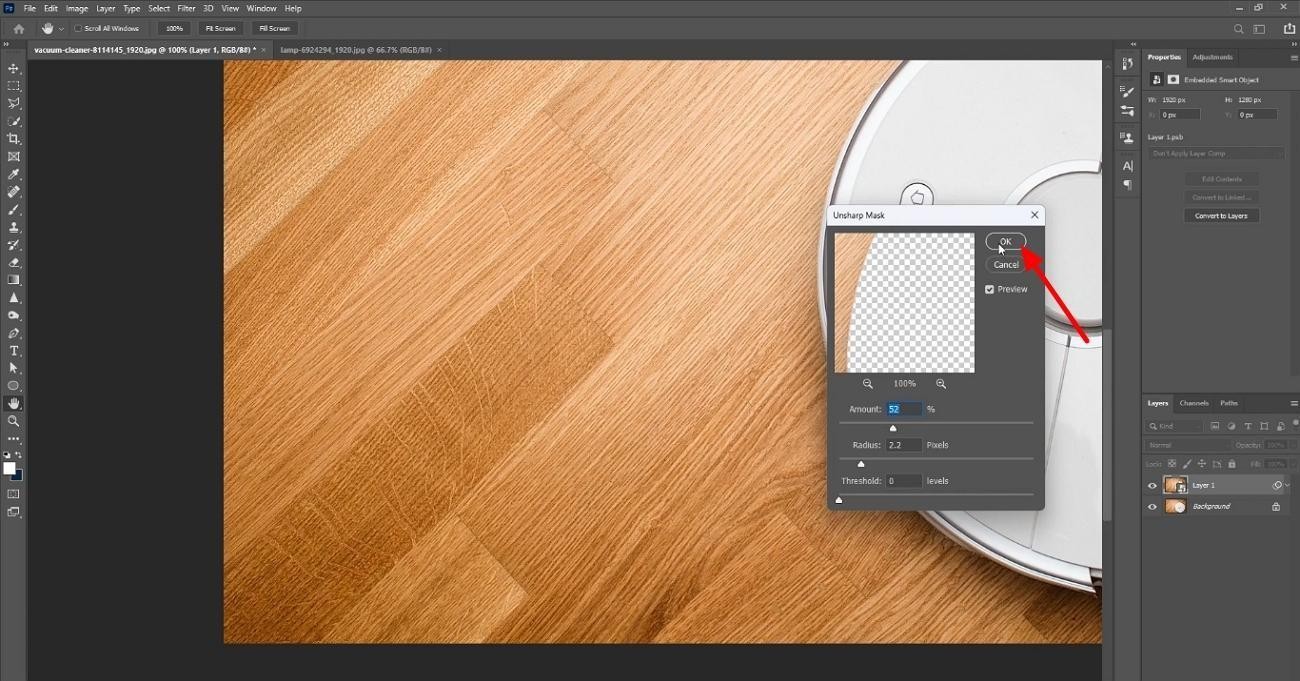Screen dimensions: 1300x681
Task: Click the Home icon in options bar
Action: pyautogui.click(x=18, y=29)
